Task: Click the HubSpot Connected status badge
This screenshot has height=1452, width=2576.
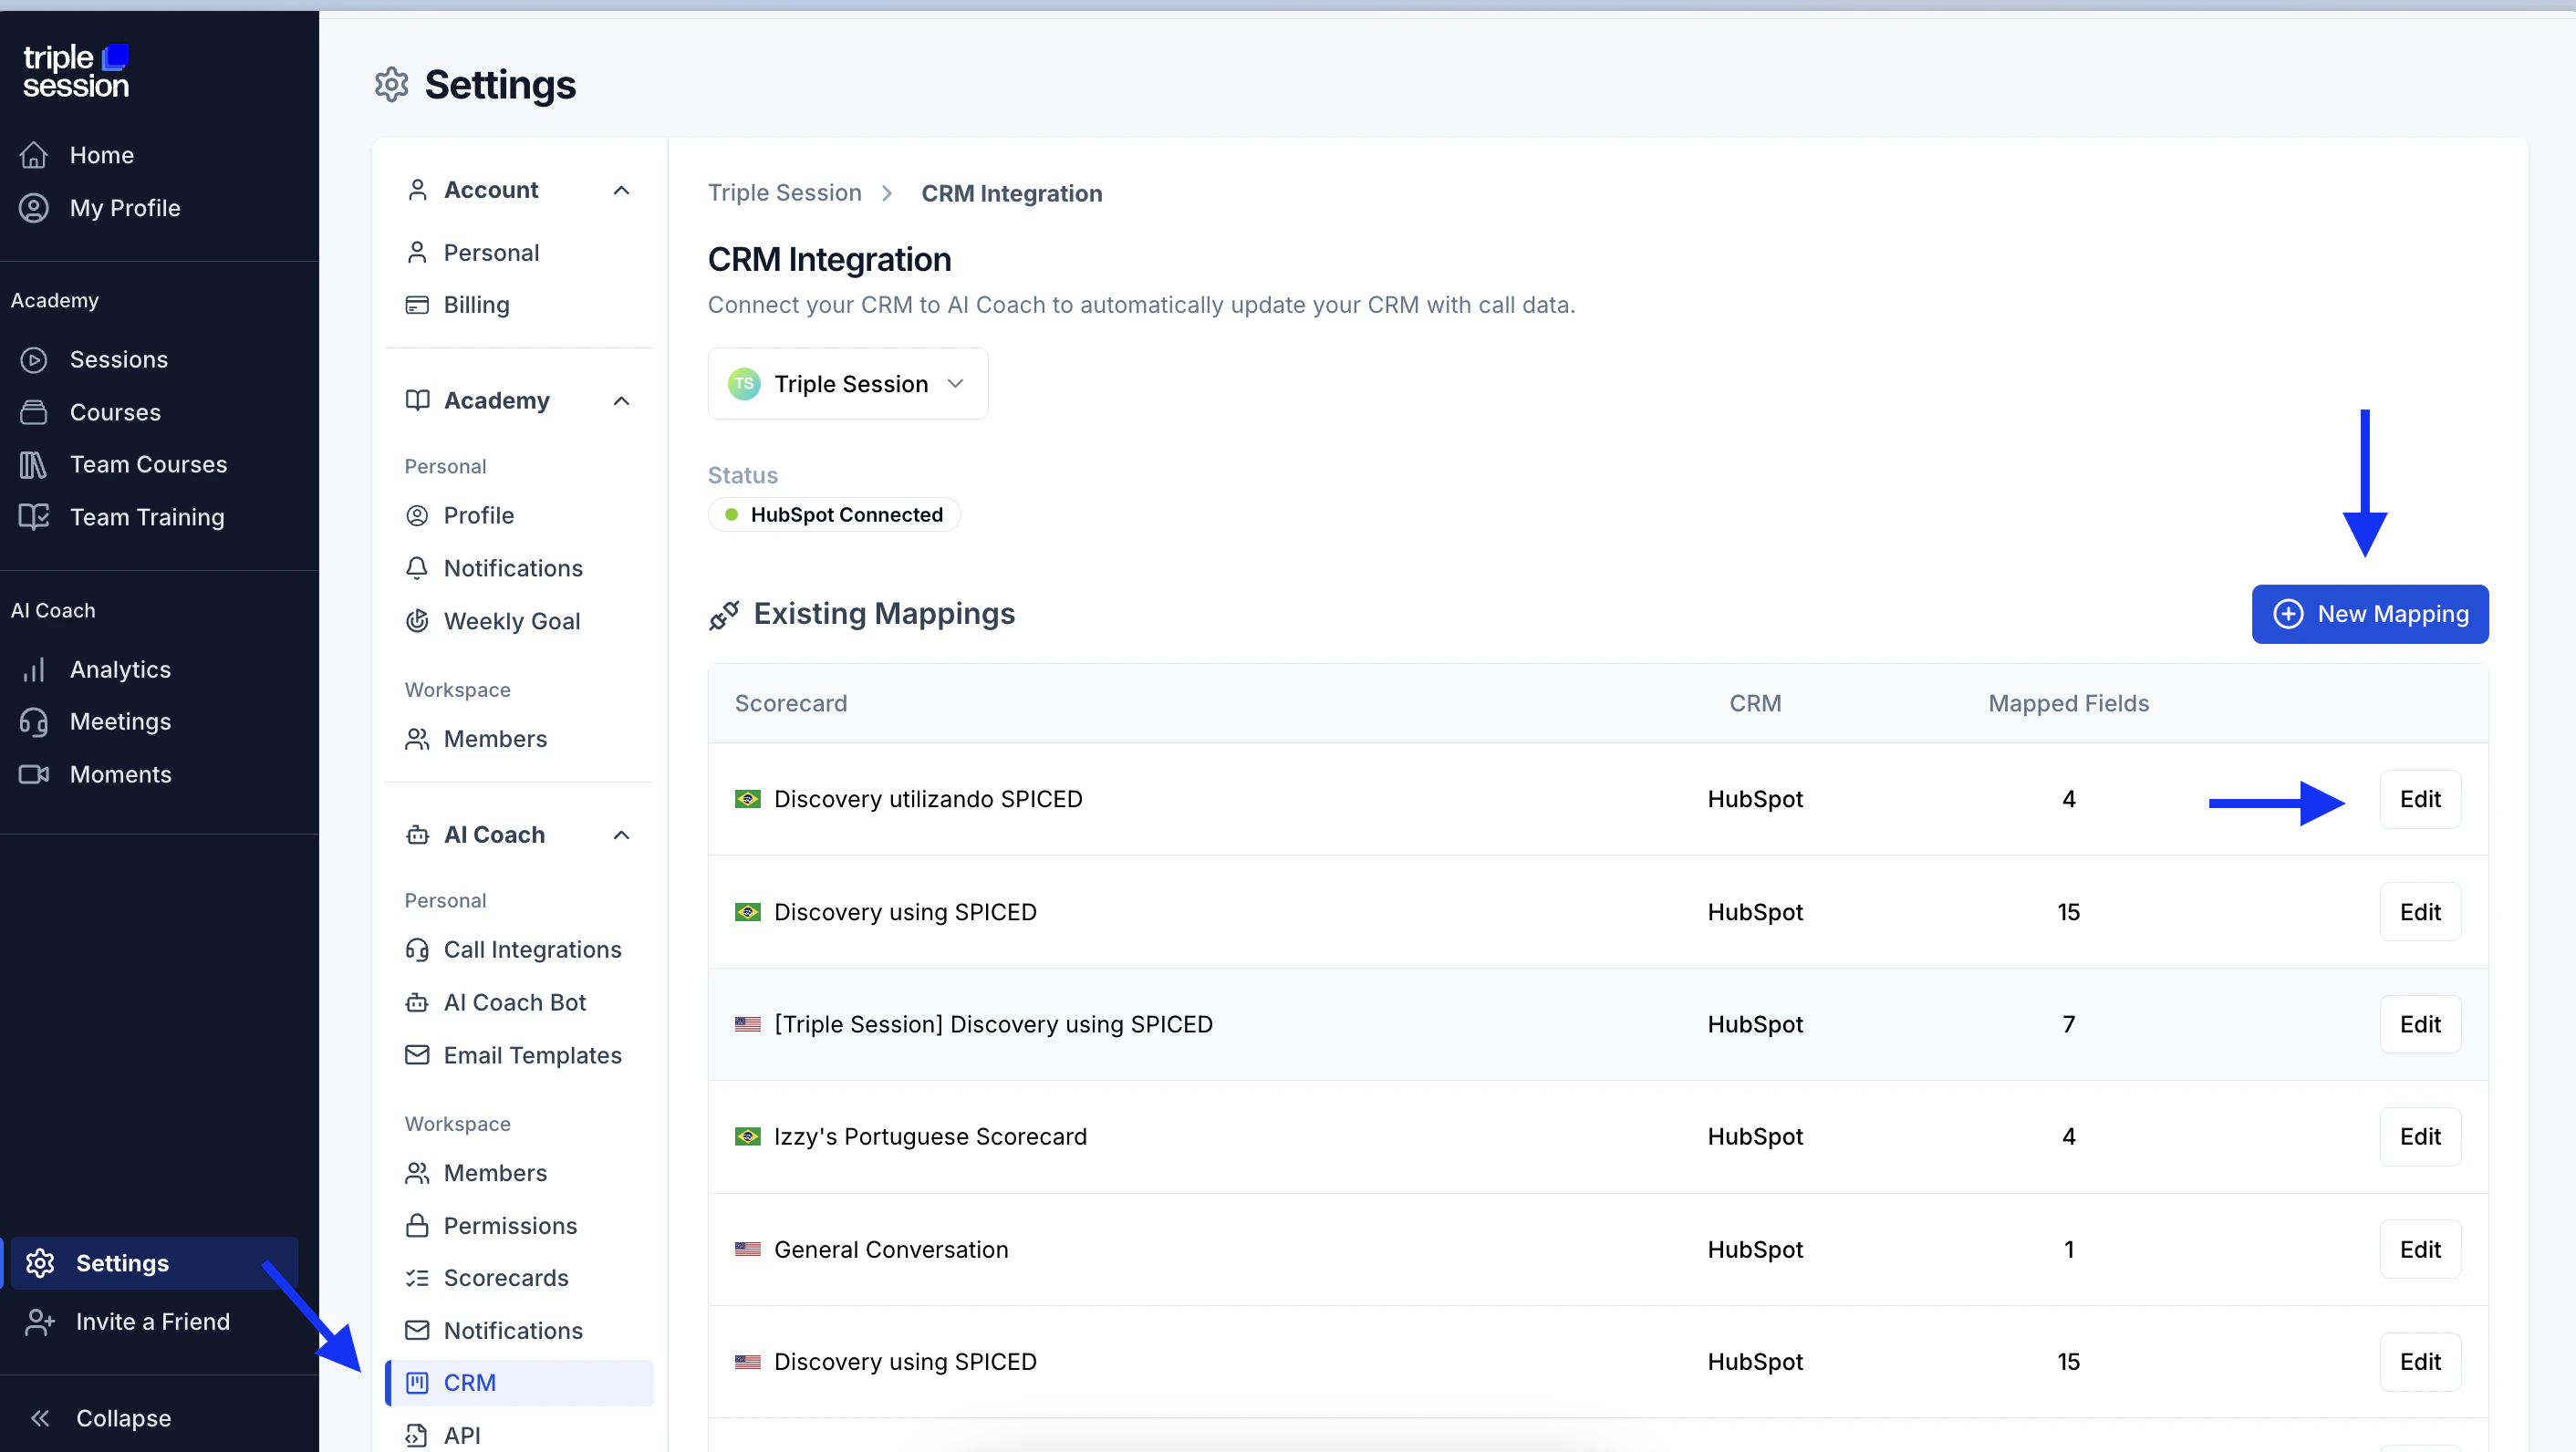Action: click(x=834, y=515)
